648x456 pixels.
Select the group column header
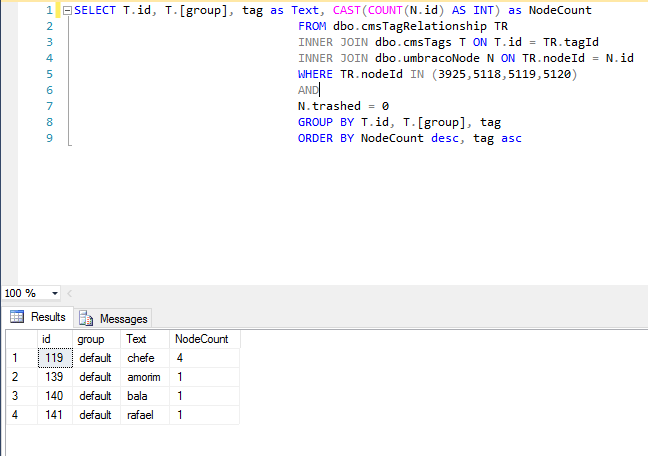pyautogui.click(x=96, y=339)
